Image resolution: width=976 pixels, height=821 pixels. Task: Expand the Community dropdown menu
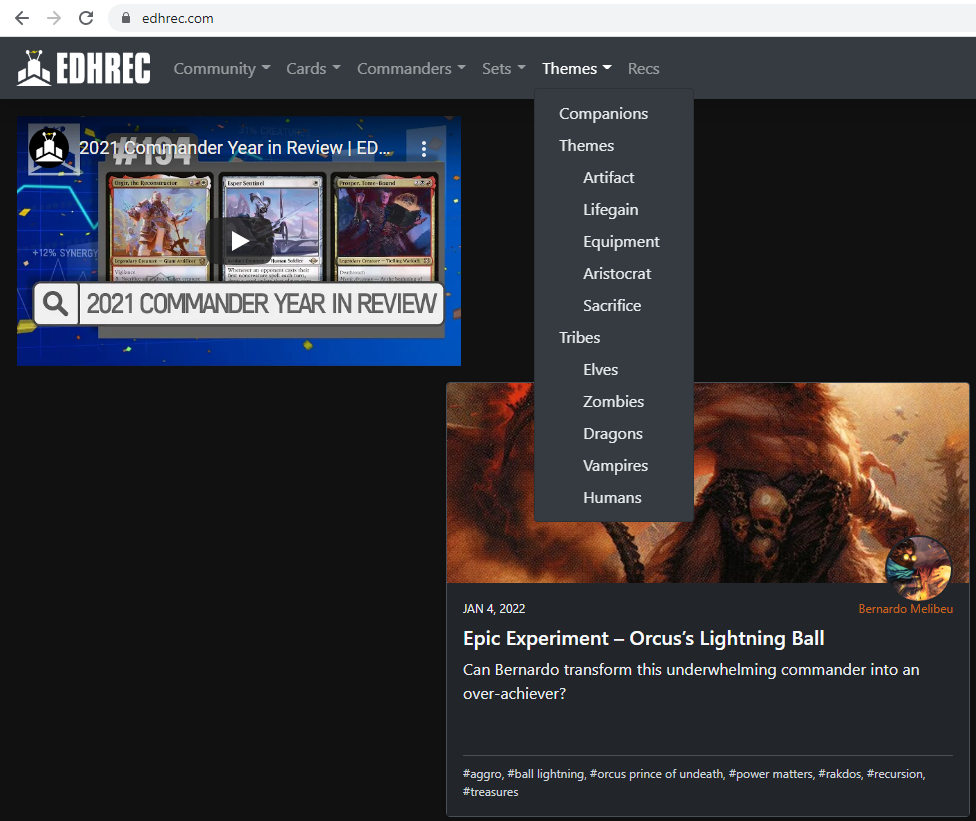pyautogui.click(x=222, y=68)
